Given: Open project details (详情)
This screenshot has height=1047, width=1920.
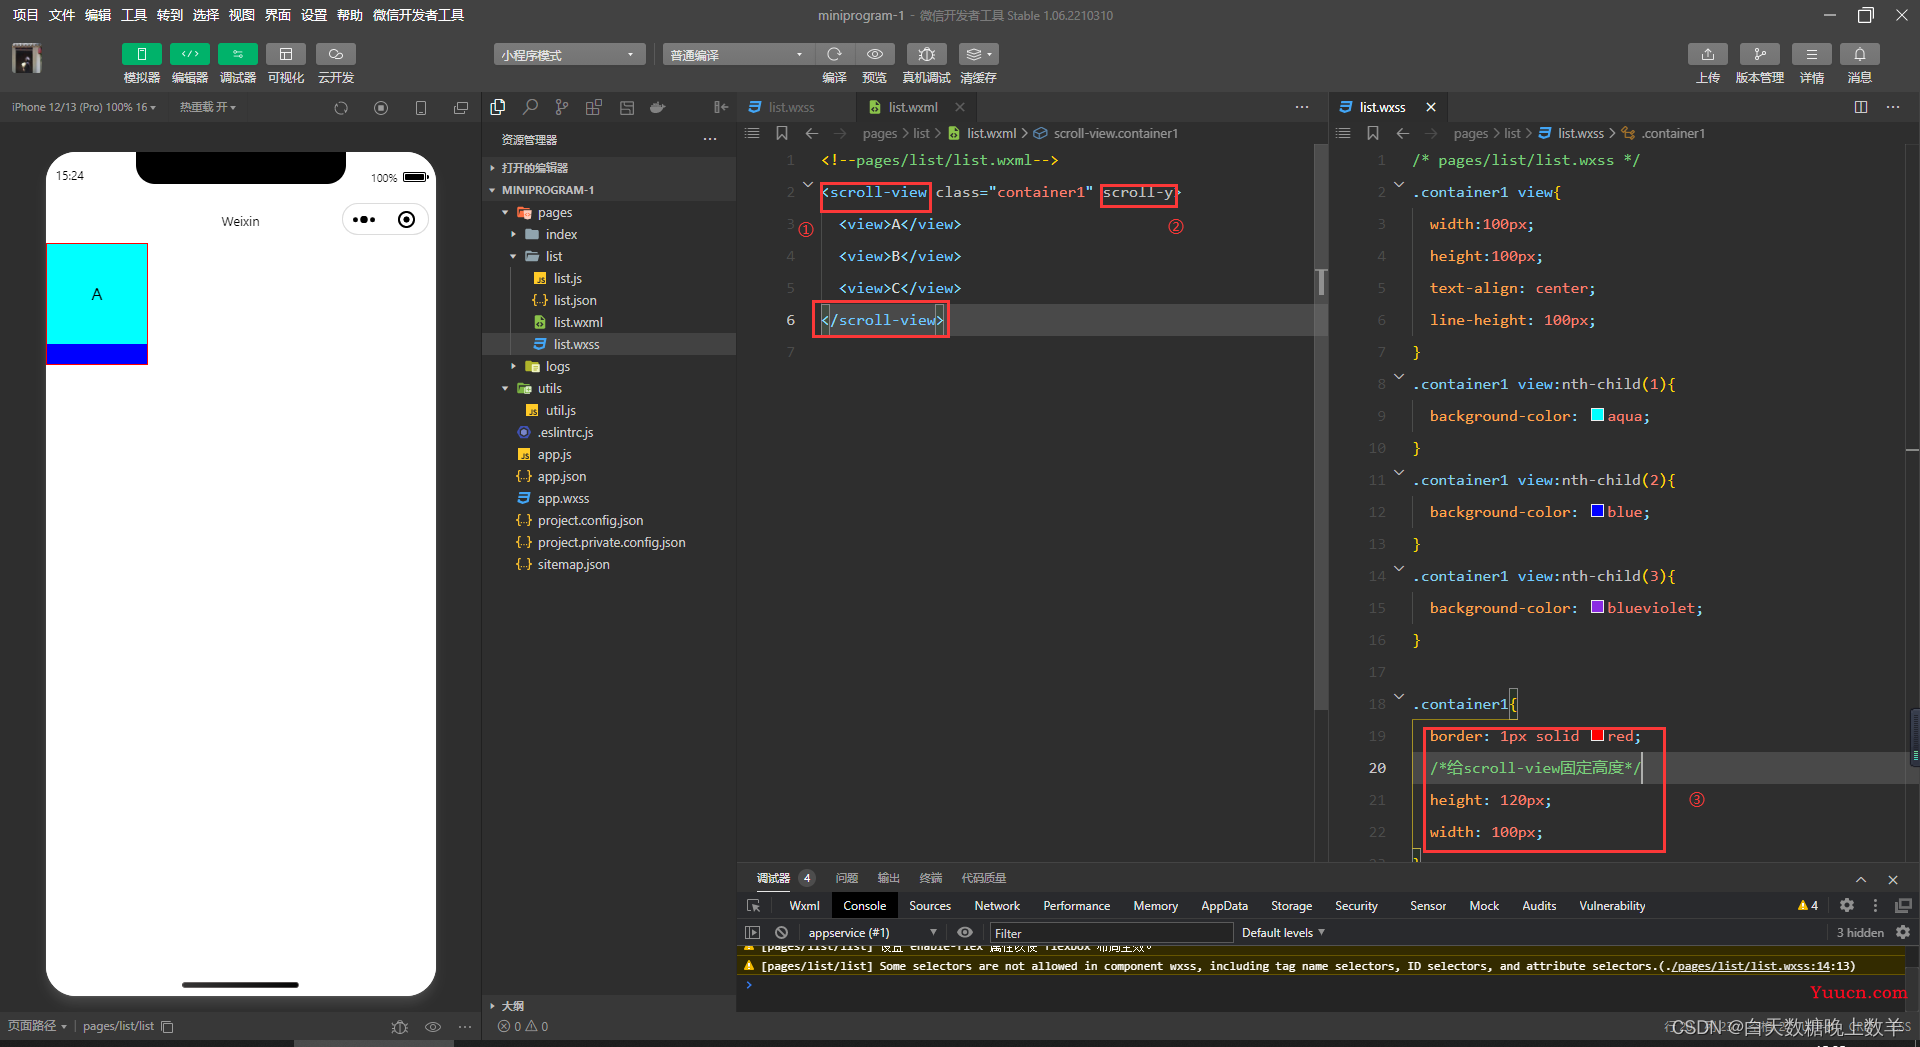Looking at the screenshot, I should point(1812,54).
